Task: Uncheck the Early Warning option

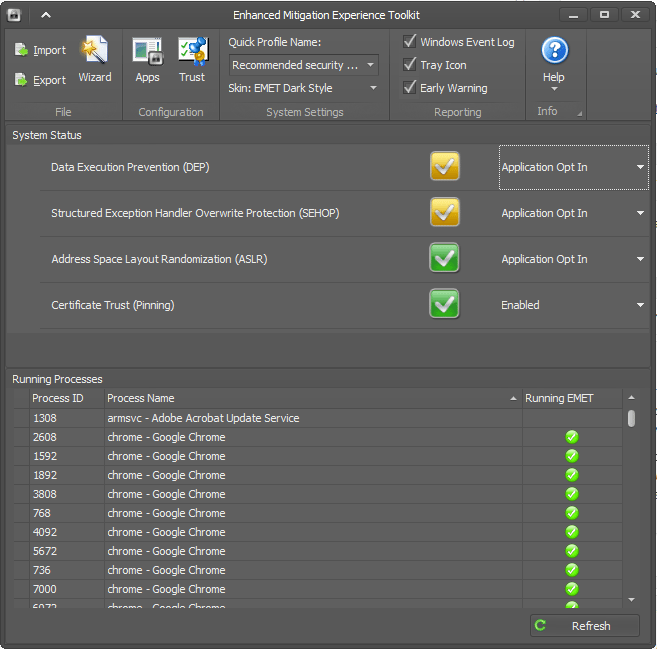Action: click(410, 88)
